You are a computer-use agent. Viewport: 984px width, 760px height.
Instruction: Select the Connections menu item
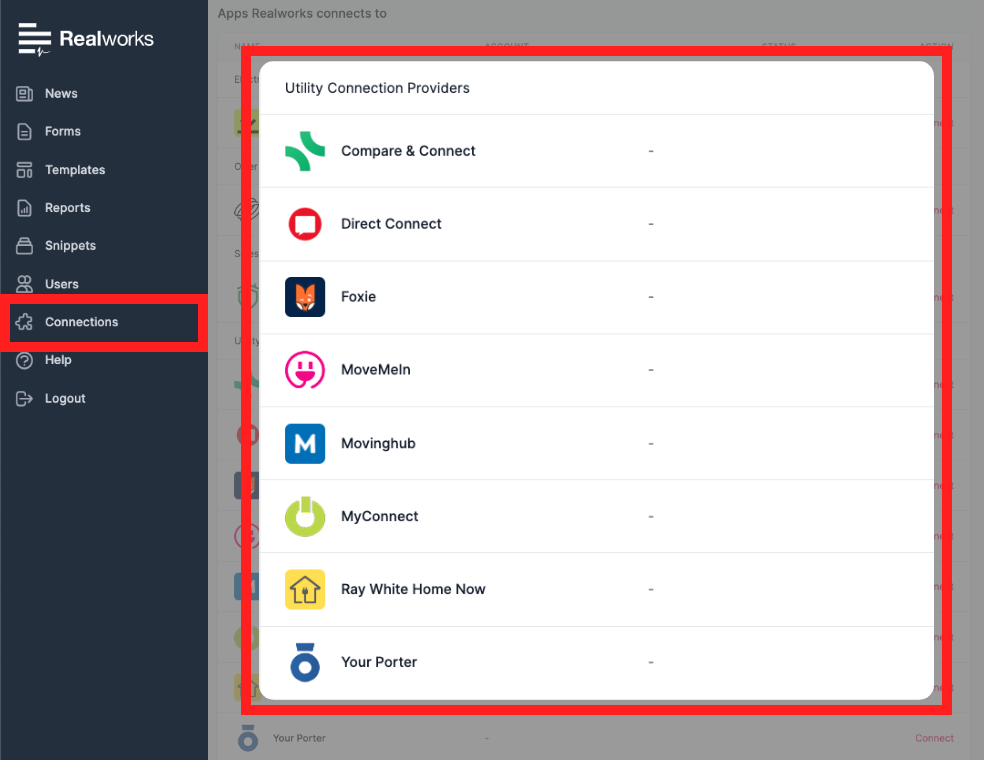(x=82, y=322)
